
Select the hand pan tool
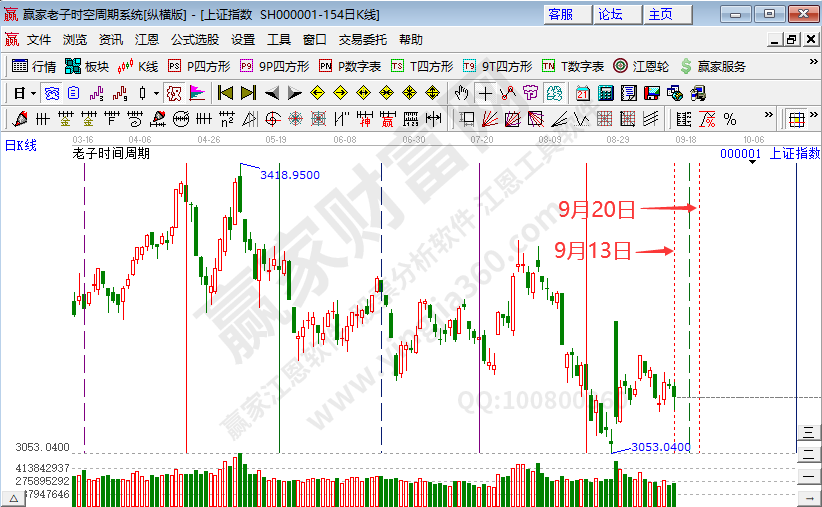(x=461, y=93)
